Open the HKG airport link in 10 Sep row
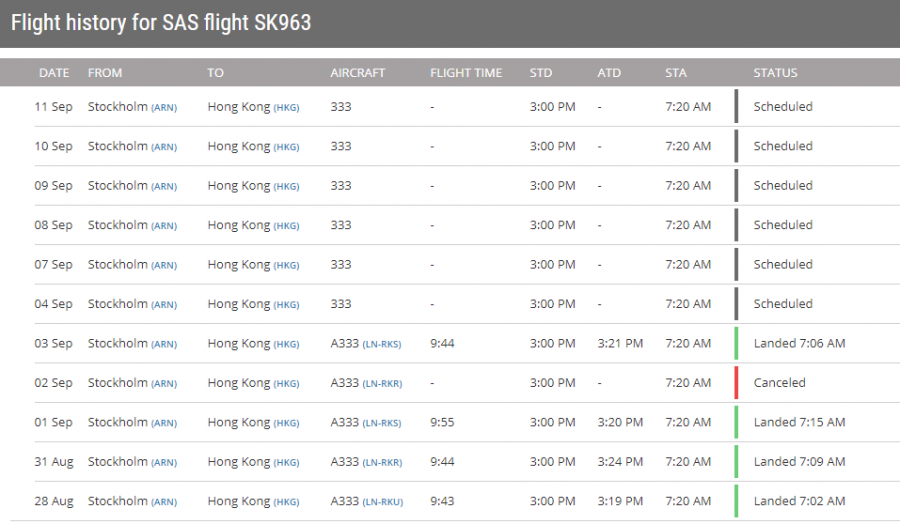 pyautogui.click(x=286, y=147)
